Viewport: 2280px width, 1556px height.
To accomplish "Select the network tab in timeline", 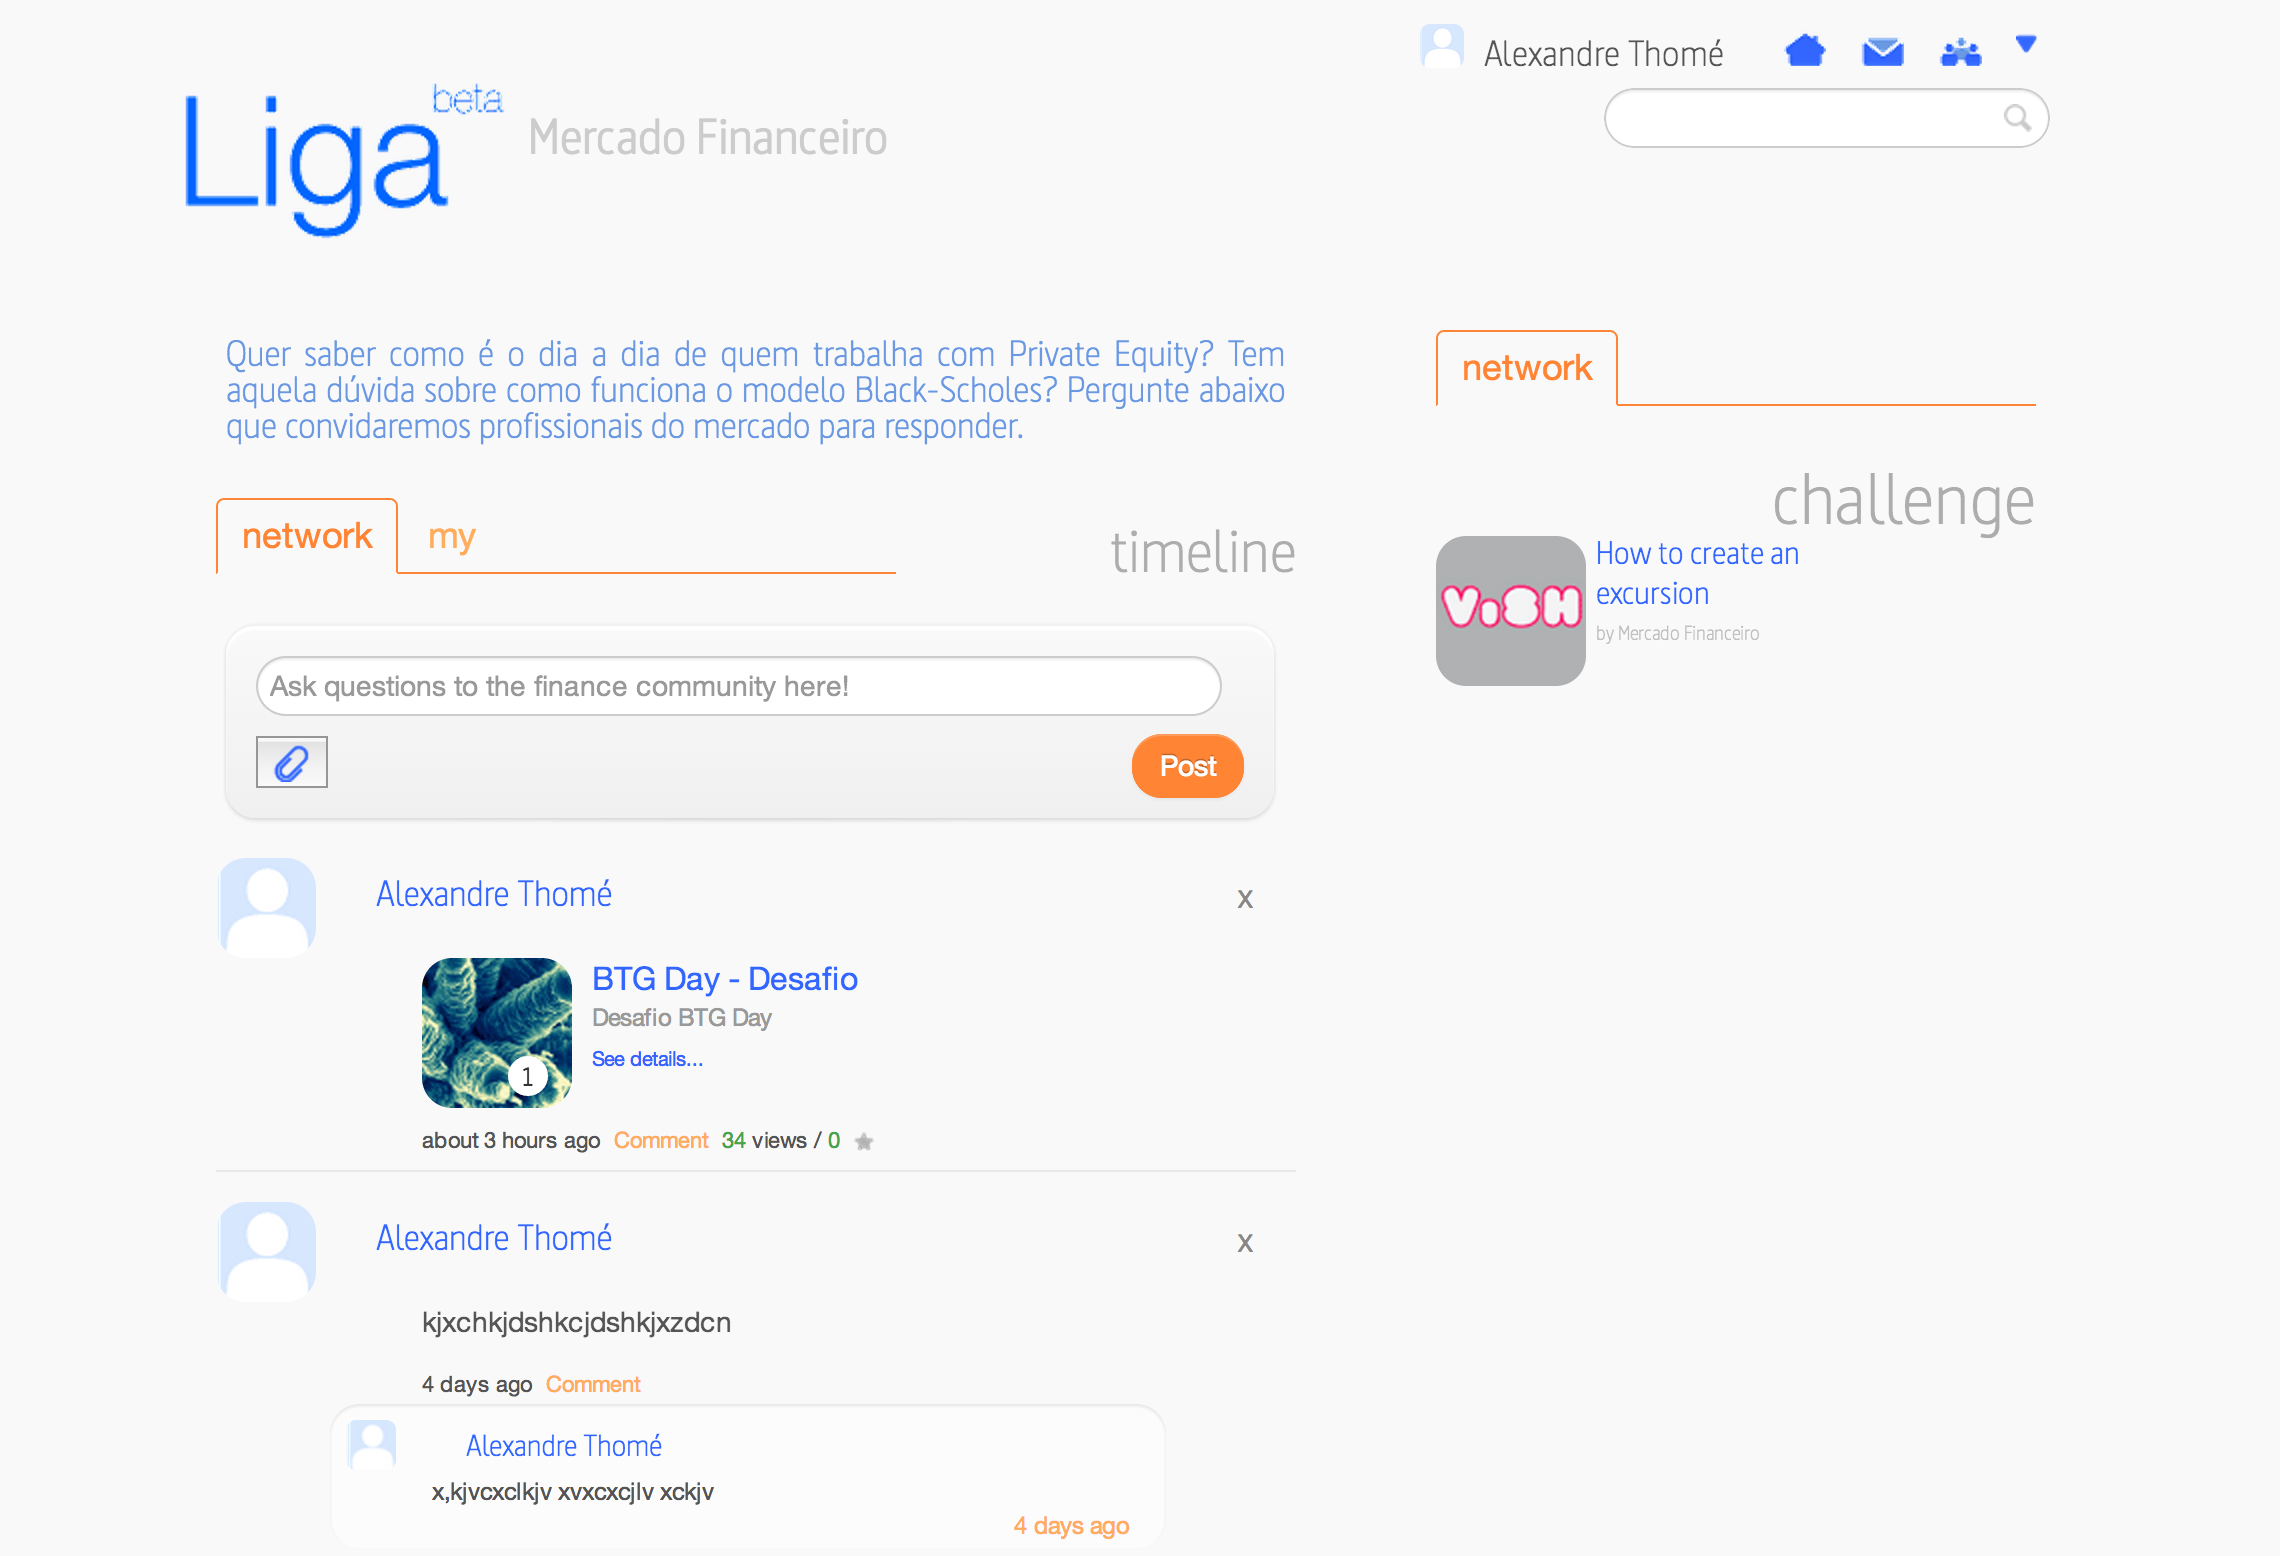I will click(307, 536).
